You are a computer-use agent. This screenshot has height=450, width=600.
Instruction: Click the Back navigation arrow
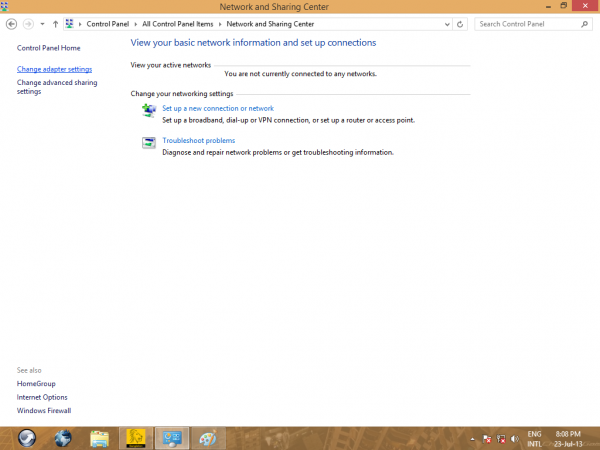coord(11,24)
